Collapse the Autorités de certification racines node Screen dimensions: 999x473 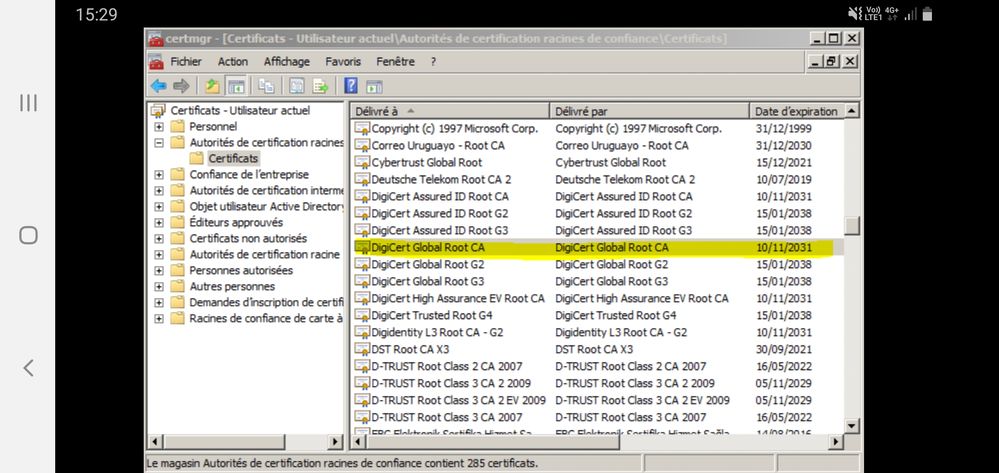(159, 143)
